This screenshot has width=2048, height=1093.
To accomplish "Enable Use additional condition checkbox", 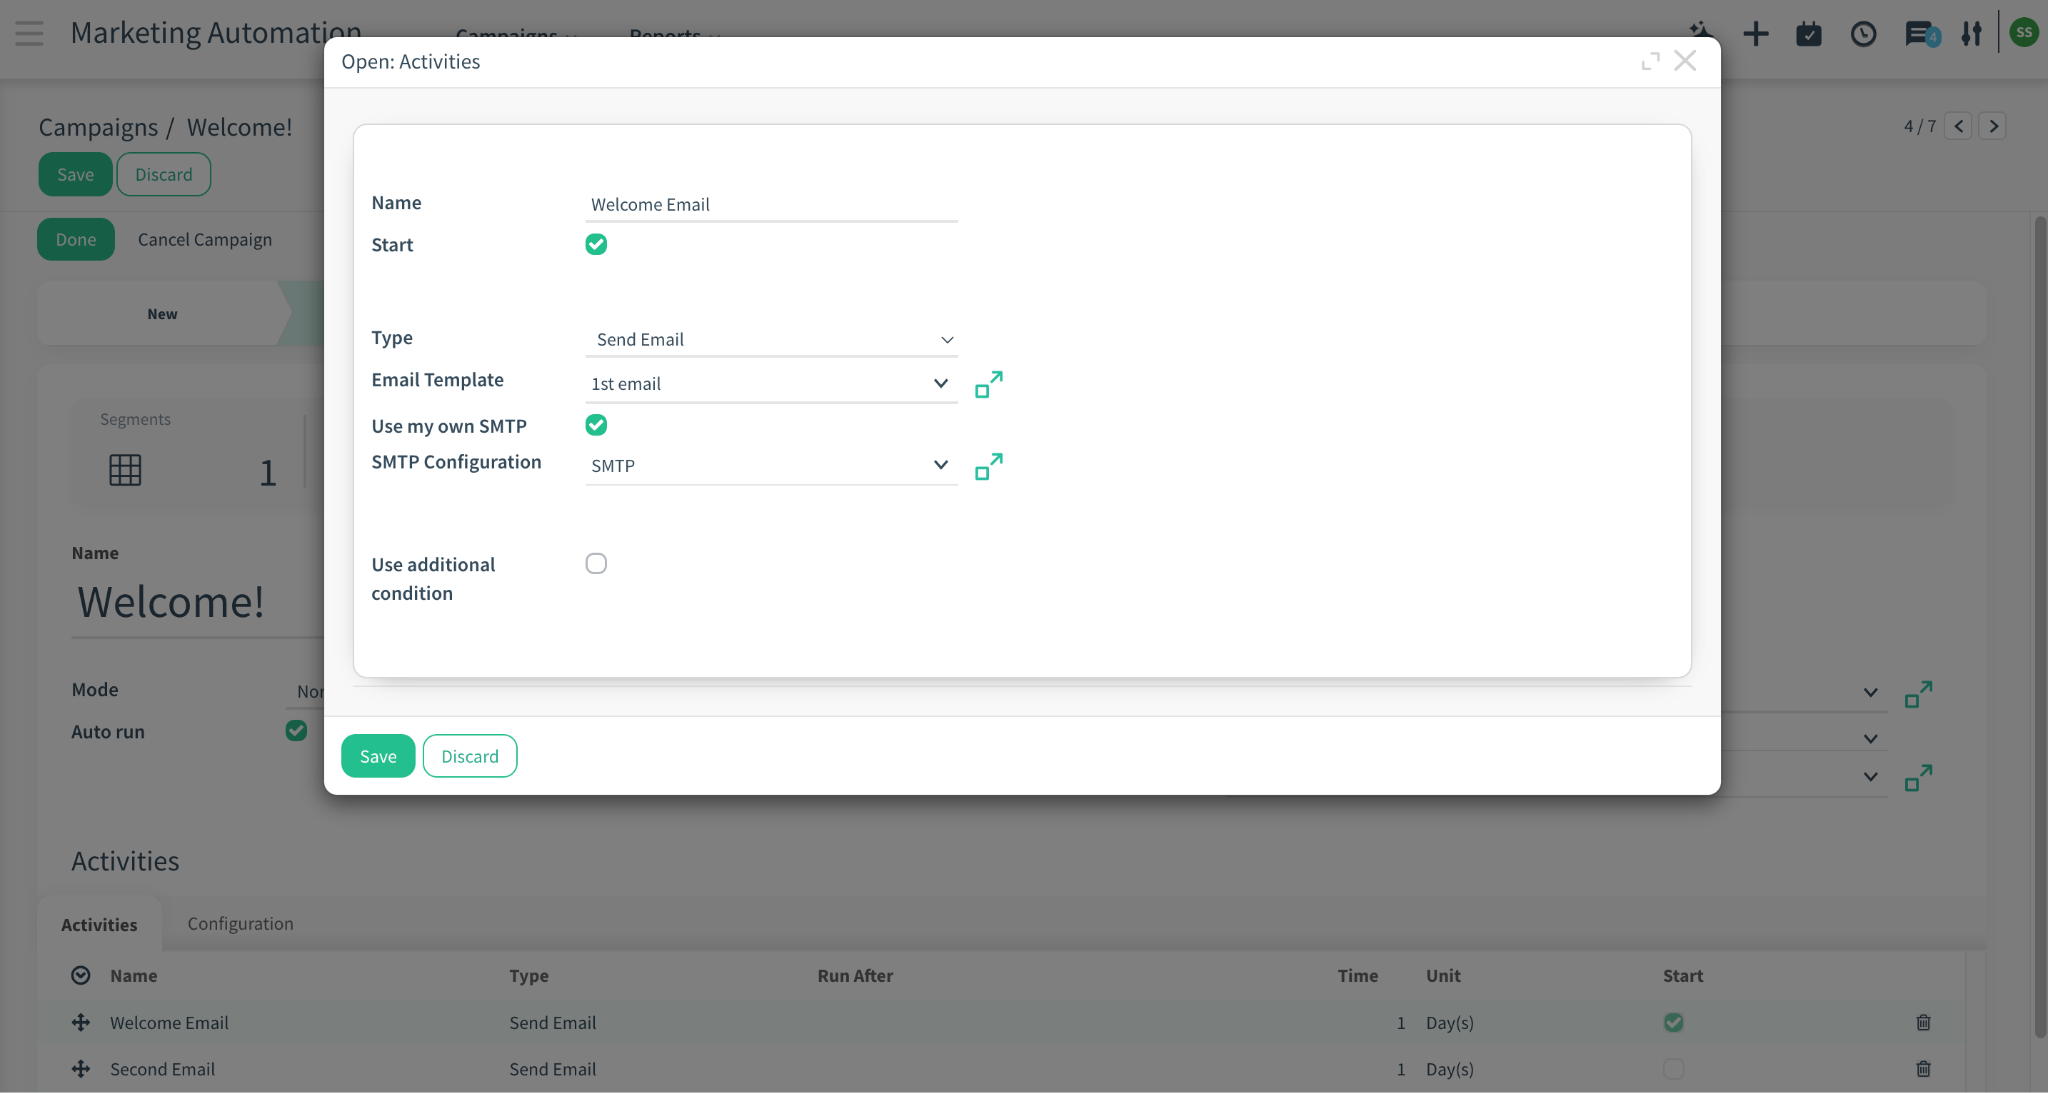I will [x=596, y=563].
